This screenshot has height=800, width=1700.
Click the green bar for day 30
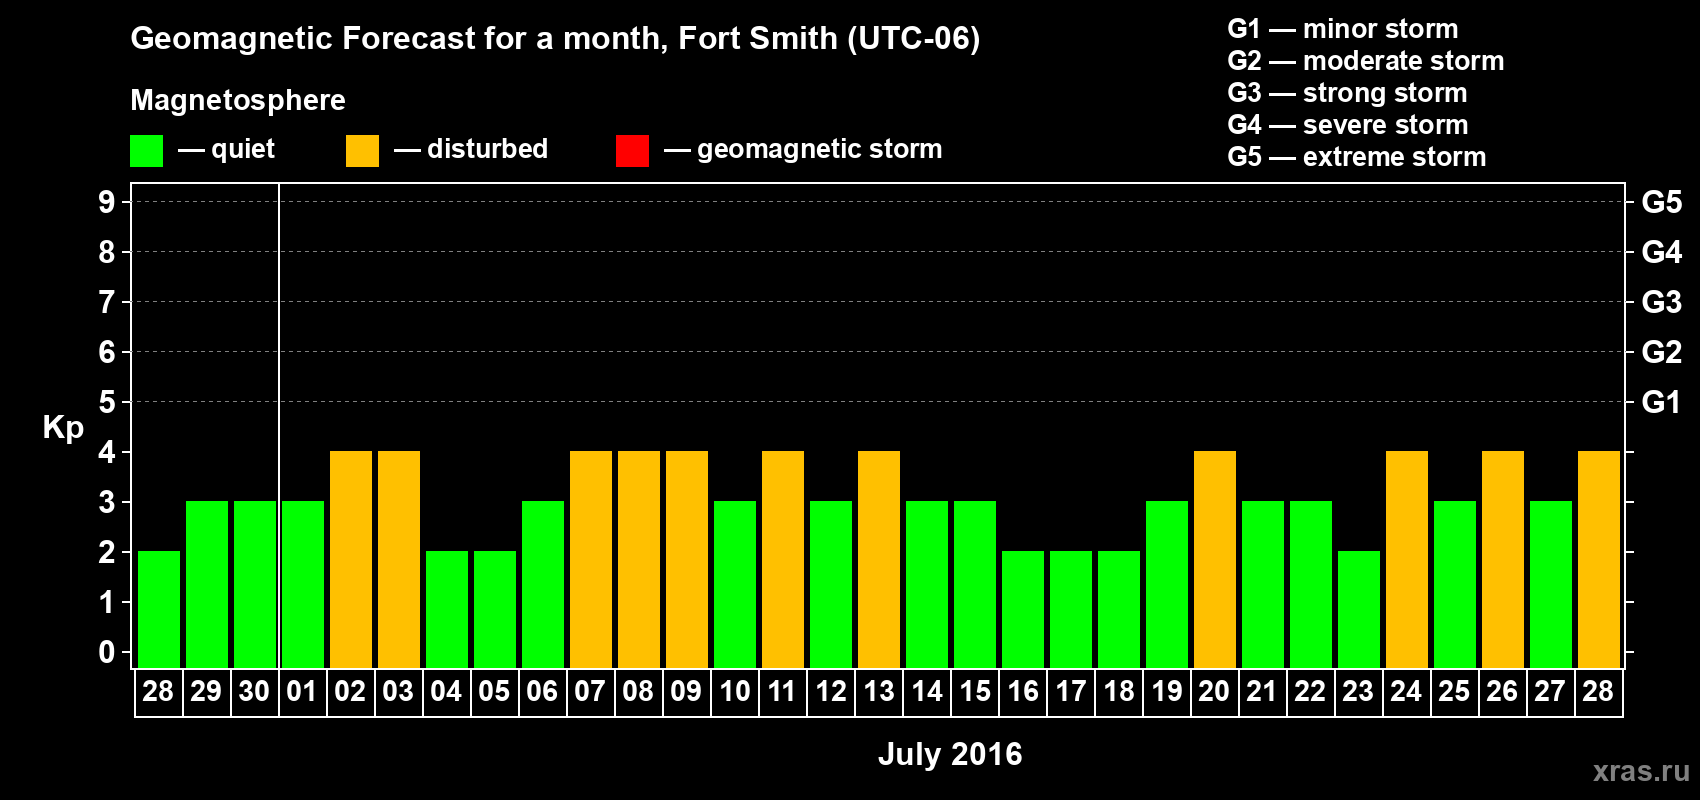(x=255, y=585)
